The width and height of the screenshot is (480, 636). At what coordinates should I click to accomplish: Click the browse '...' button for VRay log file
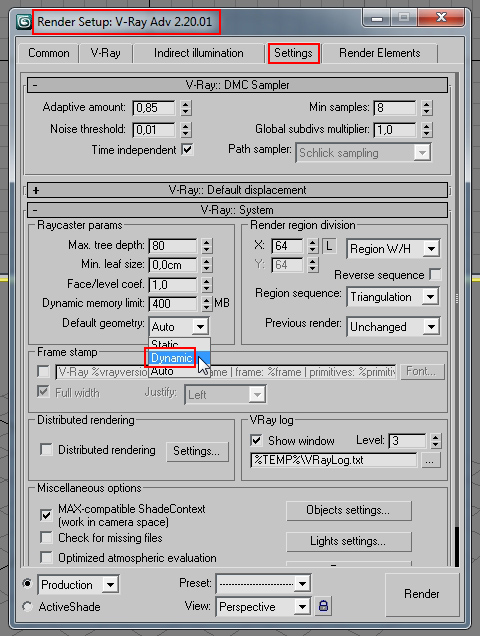coord(430,461)
